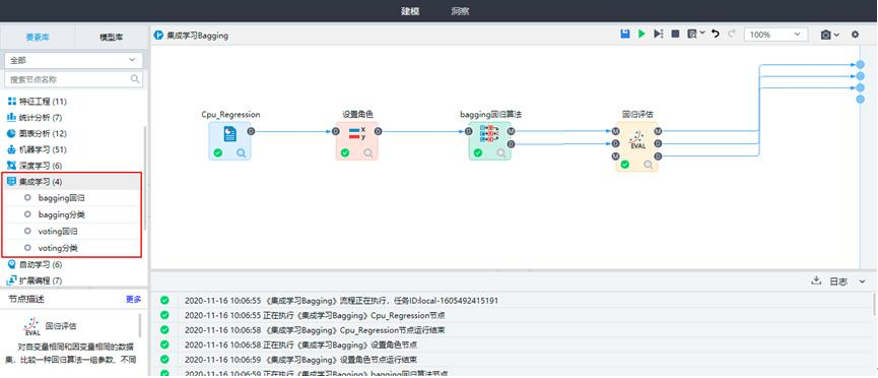Screen dimensions: 878x378
Task: Click the 更多 link in node description
Action: (x=133, y=299)
